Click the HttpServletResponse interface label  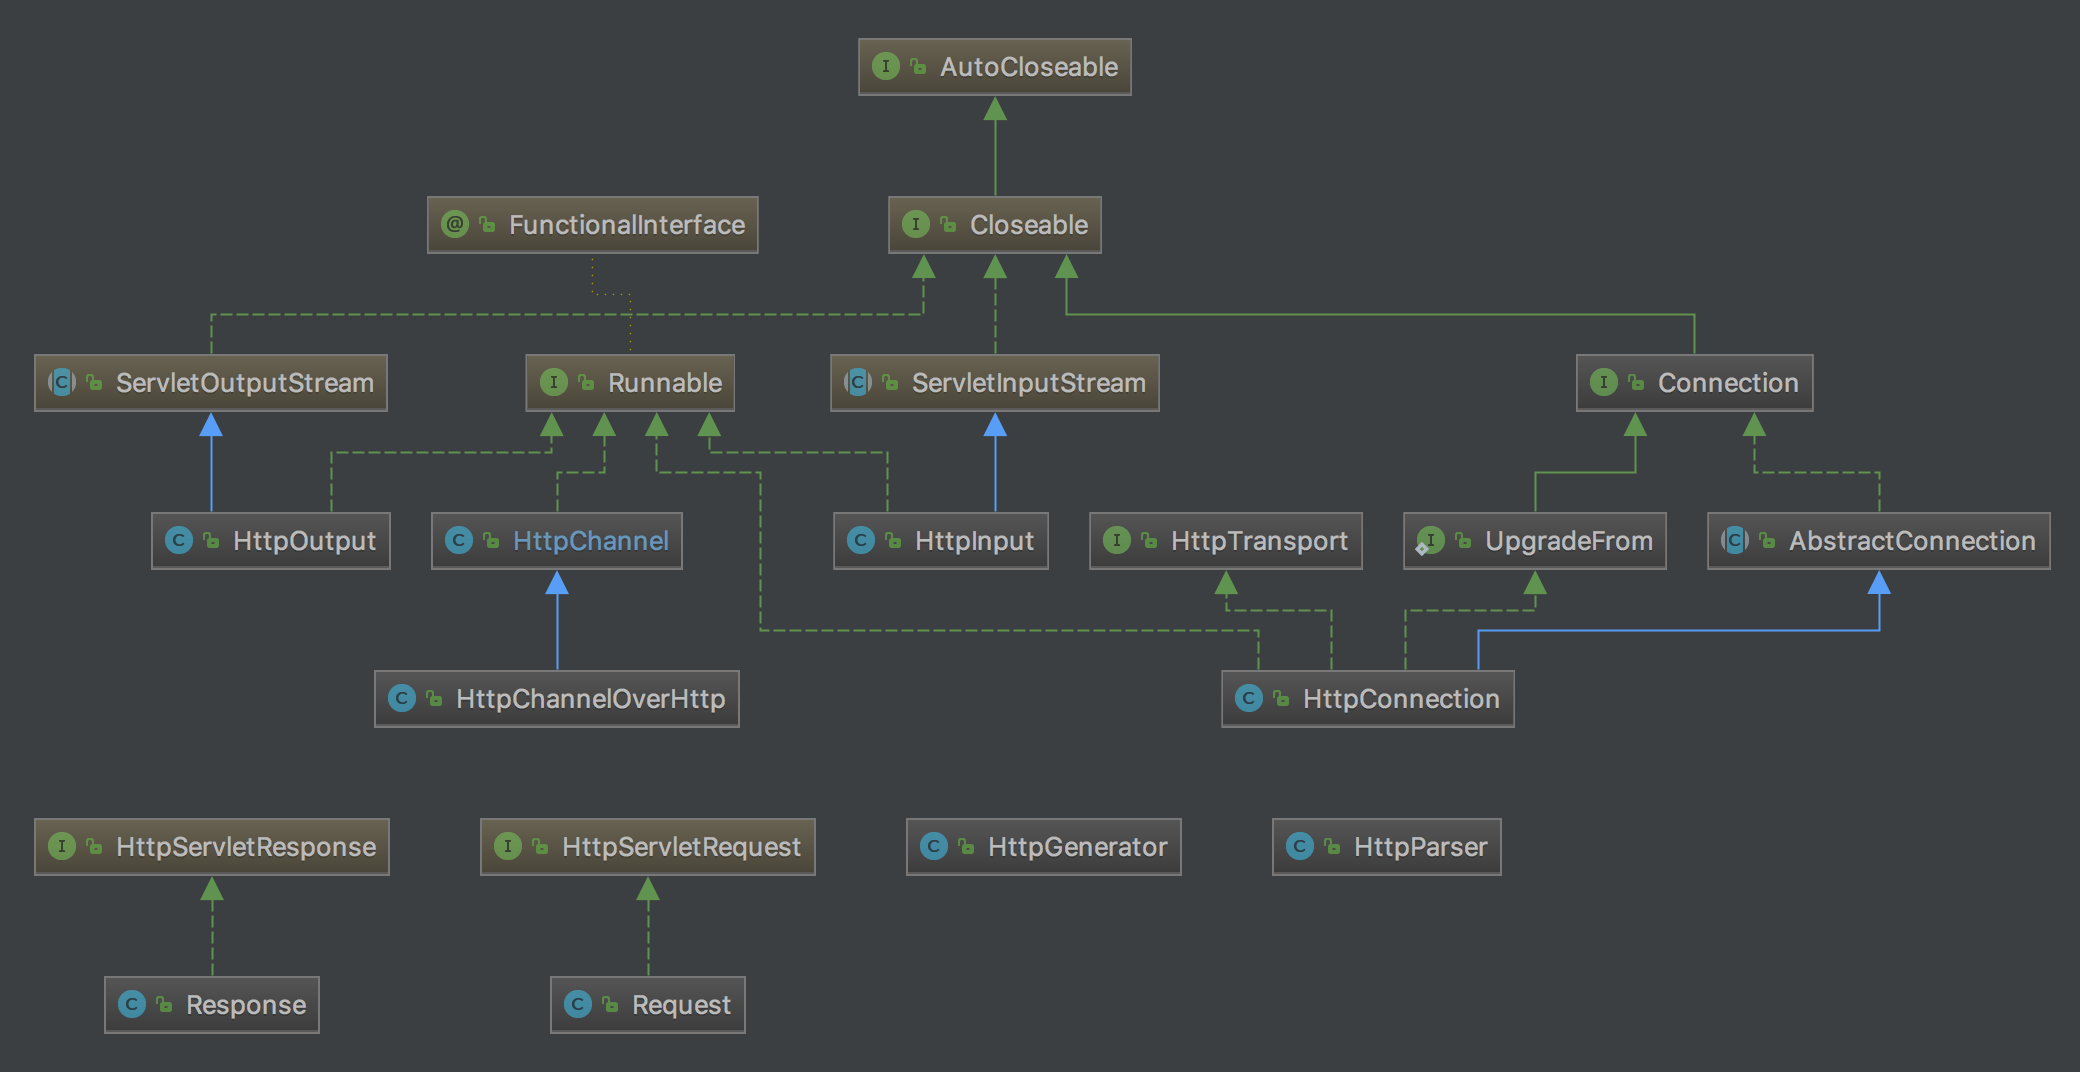(246, 847)
